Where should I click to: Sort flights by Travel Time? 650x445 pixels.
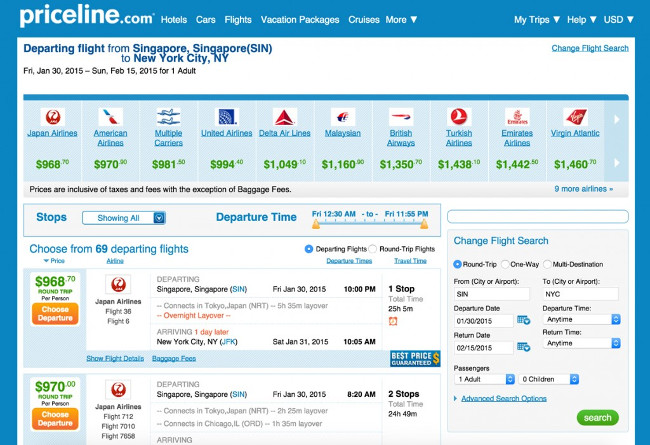click(410, 261)
